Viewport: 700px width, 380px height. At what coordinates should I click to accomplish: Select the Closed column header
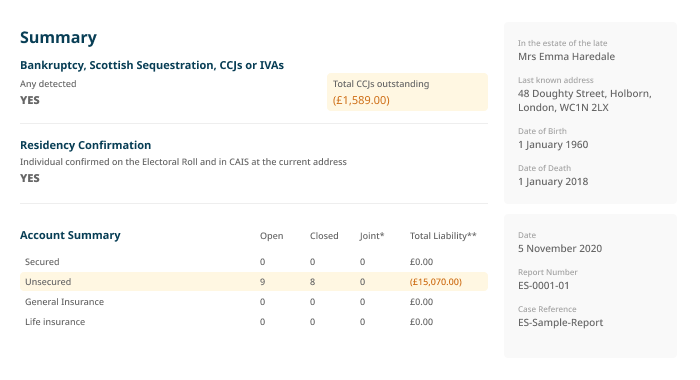pyautogui.click(x=324, y=236)
